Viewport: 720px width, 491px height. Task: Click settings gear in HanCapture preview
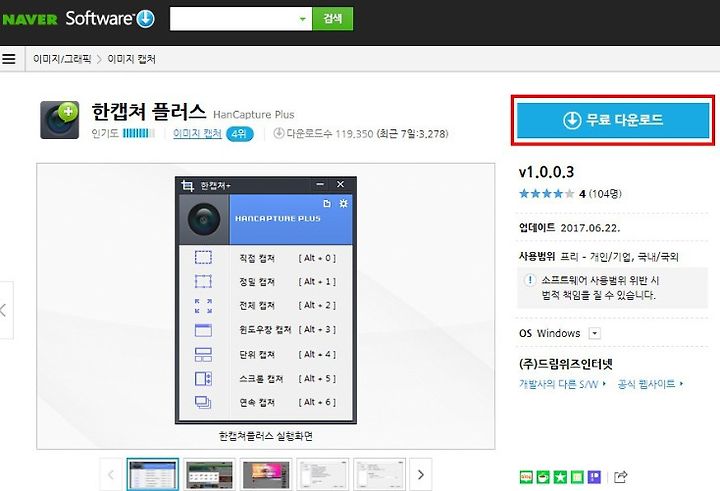point(343,203)
